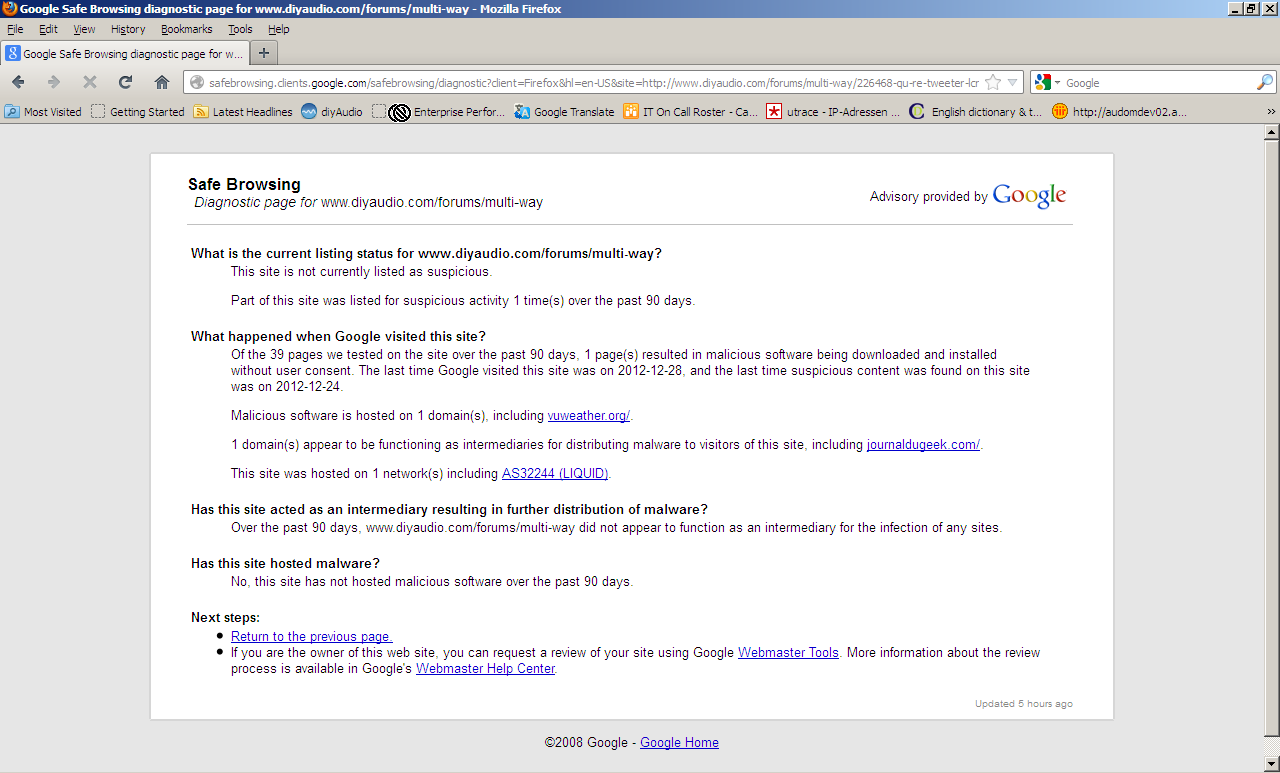Image resolution: width=1280 pixels, height=773 pixels.
Task: Open the Tools menu
Action: pyautogui.click(x=240, y=29)
